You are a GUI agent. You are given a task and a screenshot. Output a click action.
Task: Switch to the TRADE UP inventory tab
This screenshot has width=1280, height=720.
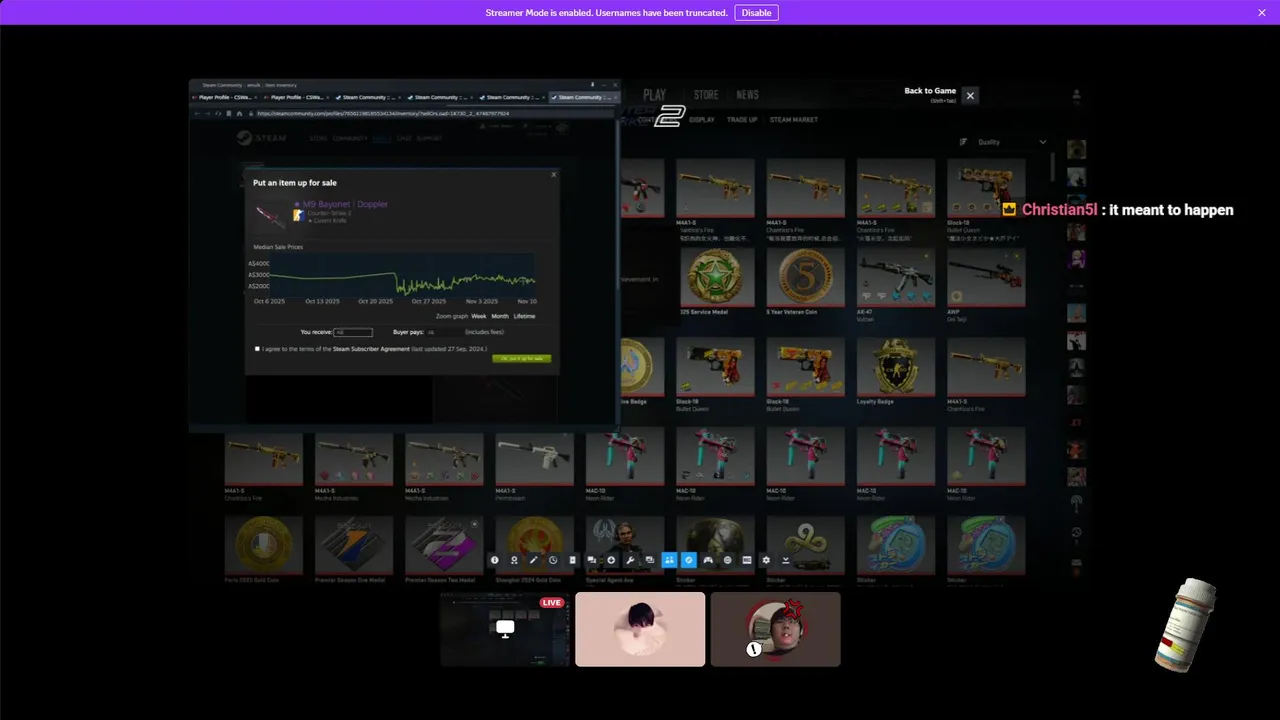[x=742, y=120]
